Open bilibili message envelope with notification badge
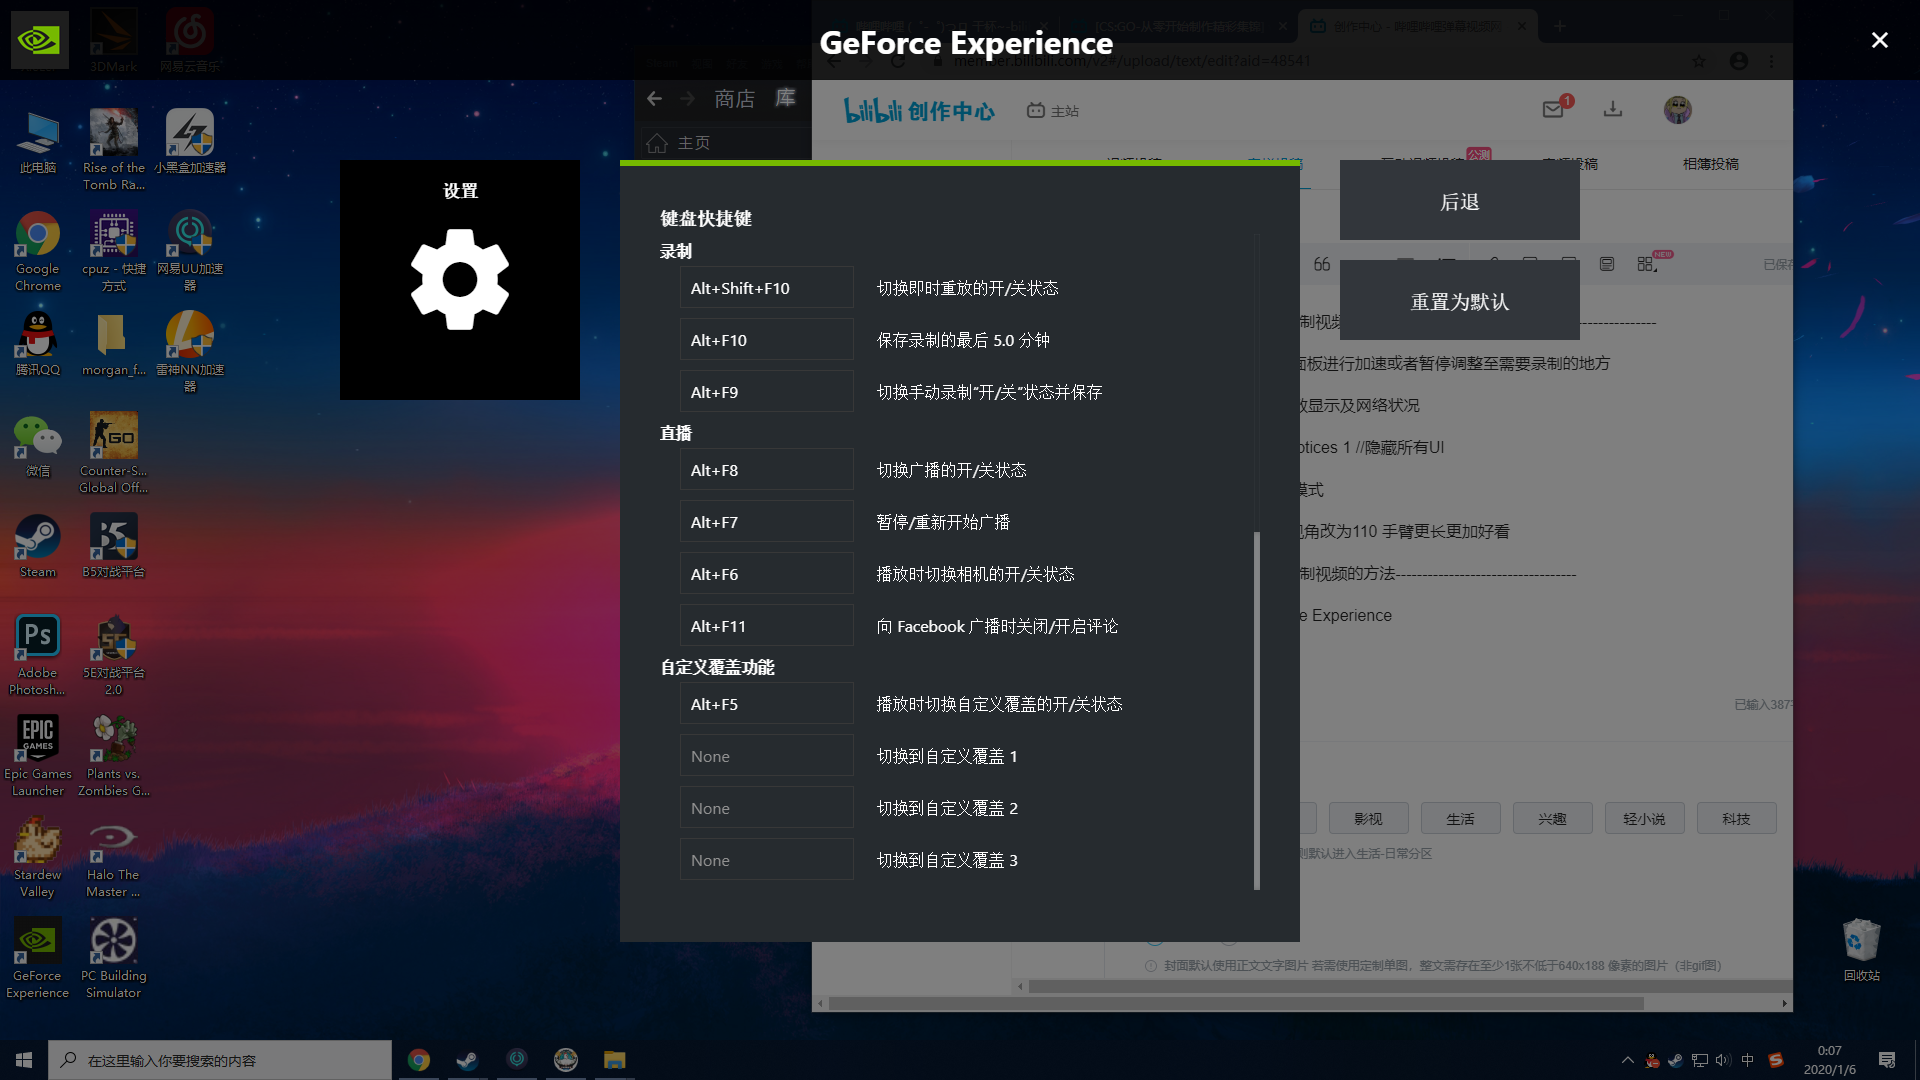 click(1553, 110)
